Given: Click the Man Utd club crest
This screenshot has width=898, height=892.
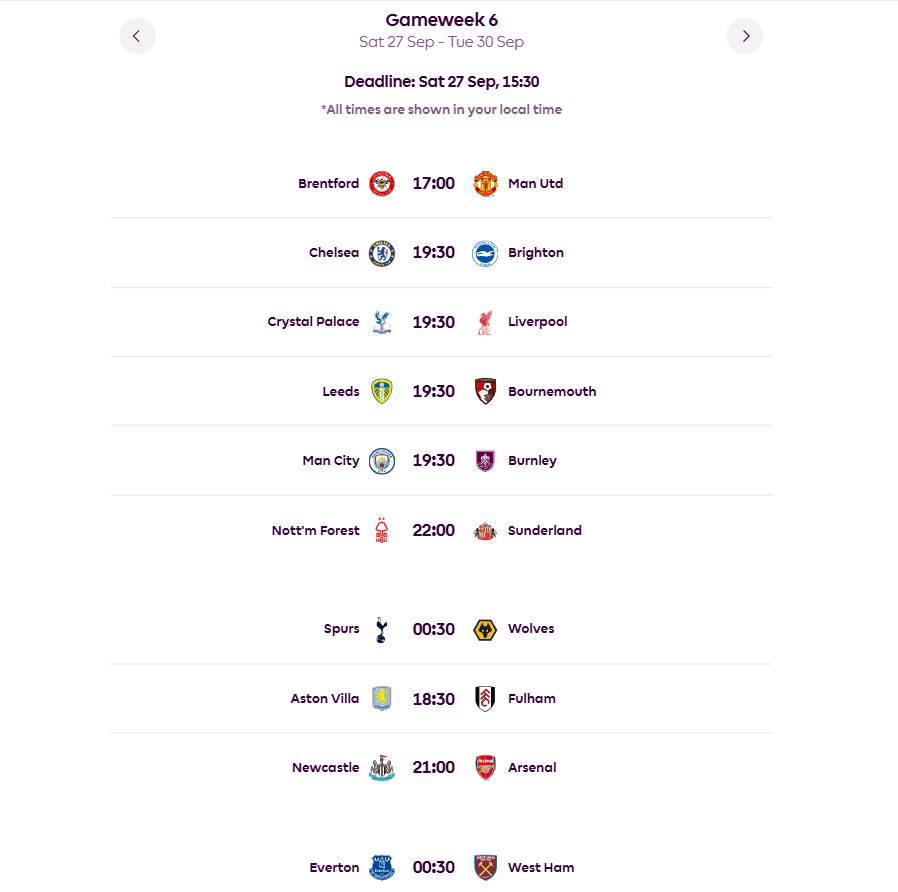Looking at the screenshot, I should click(485, 184).
